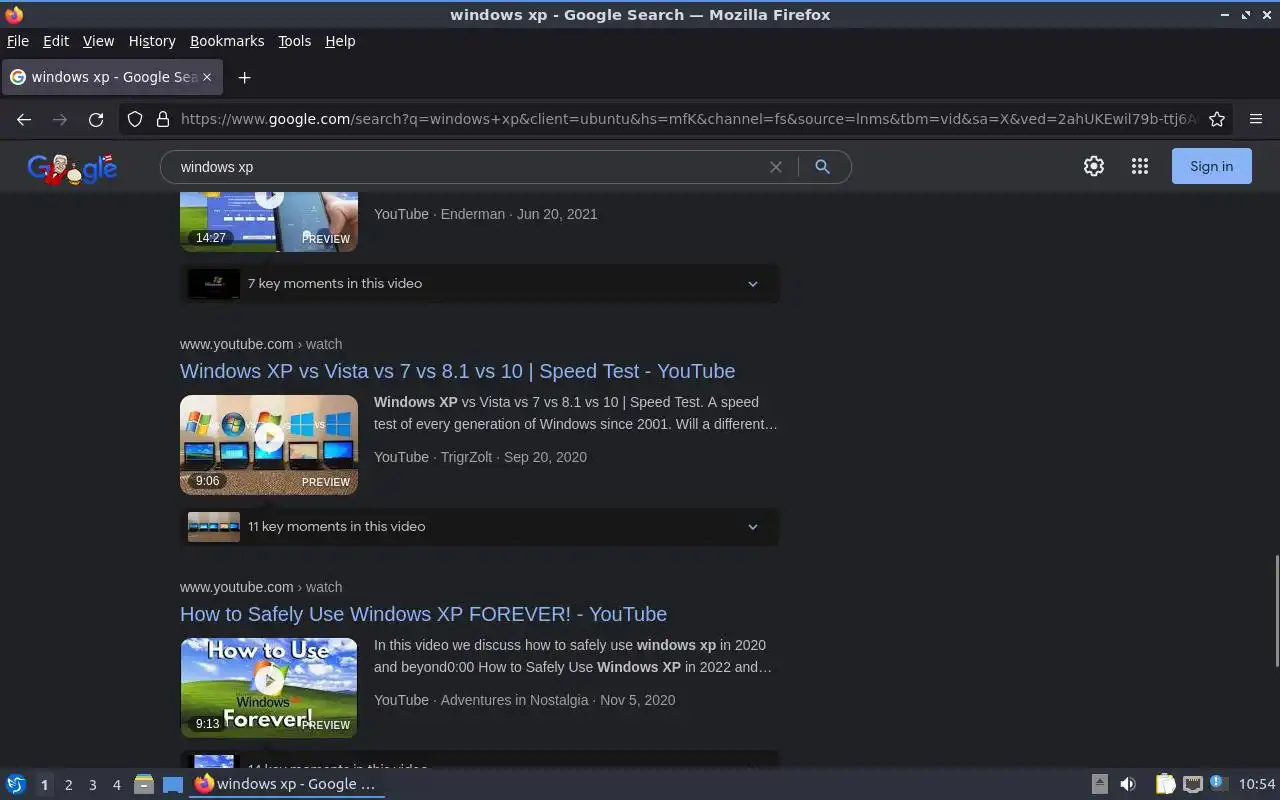Click the removable media tray icon
This screenshot has width=1280, height=800.
point(1099,784)
